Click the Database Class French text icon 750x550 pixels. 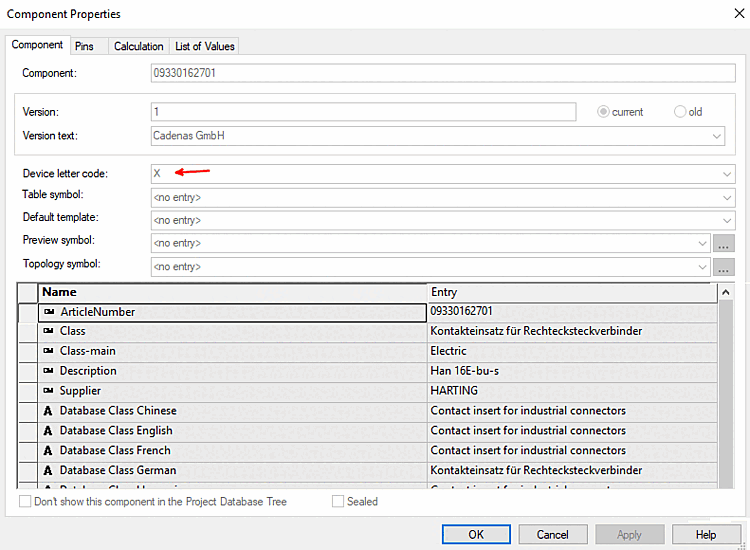49,451
